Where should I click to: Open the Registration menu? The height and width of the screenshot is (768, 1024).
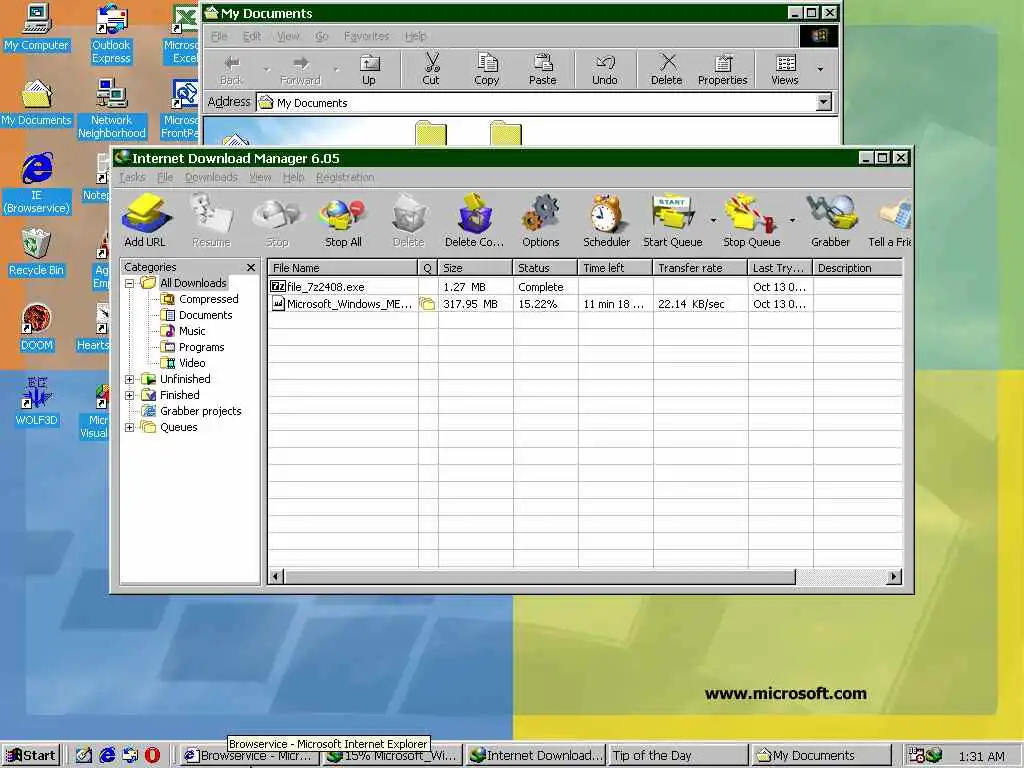click(345, 177)
